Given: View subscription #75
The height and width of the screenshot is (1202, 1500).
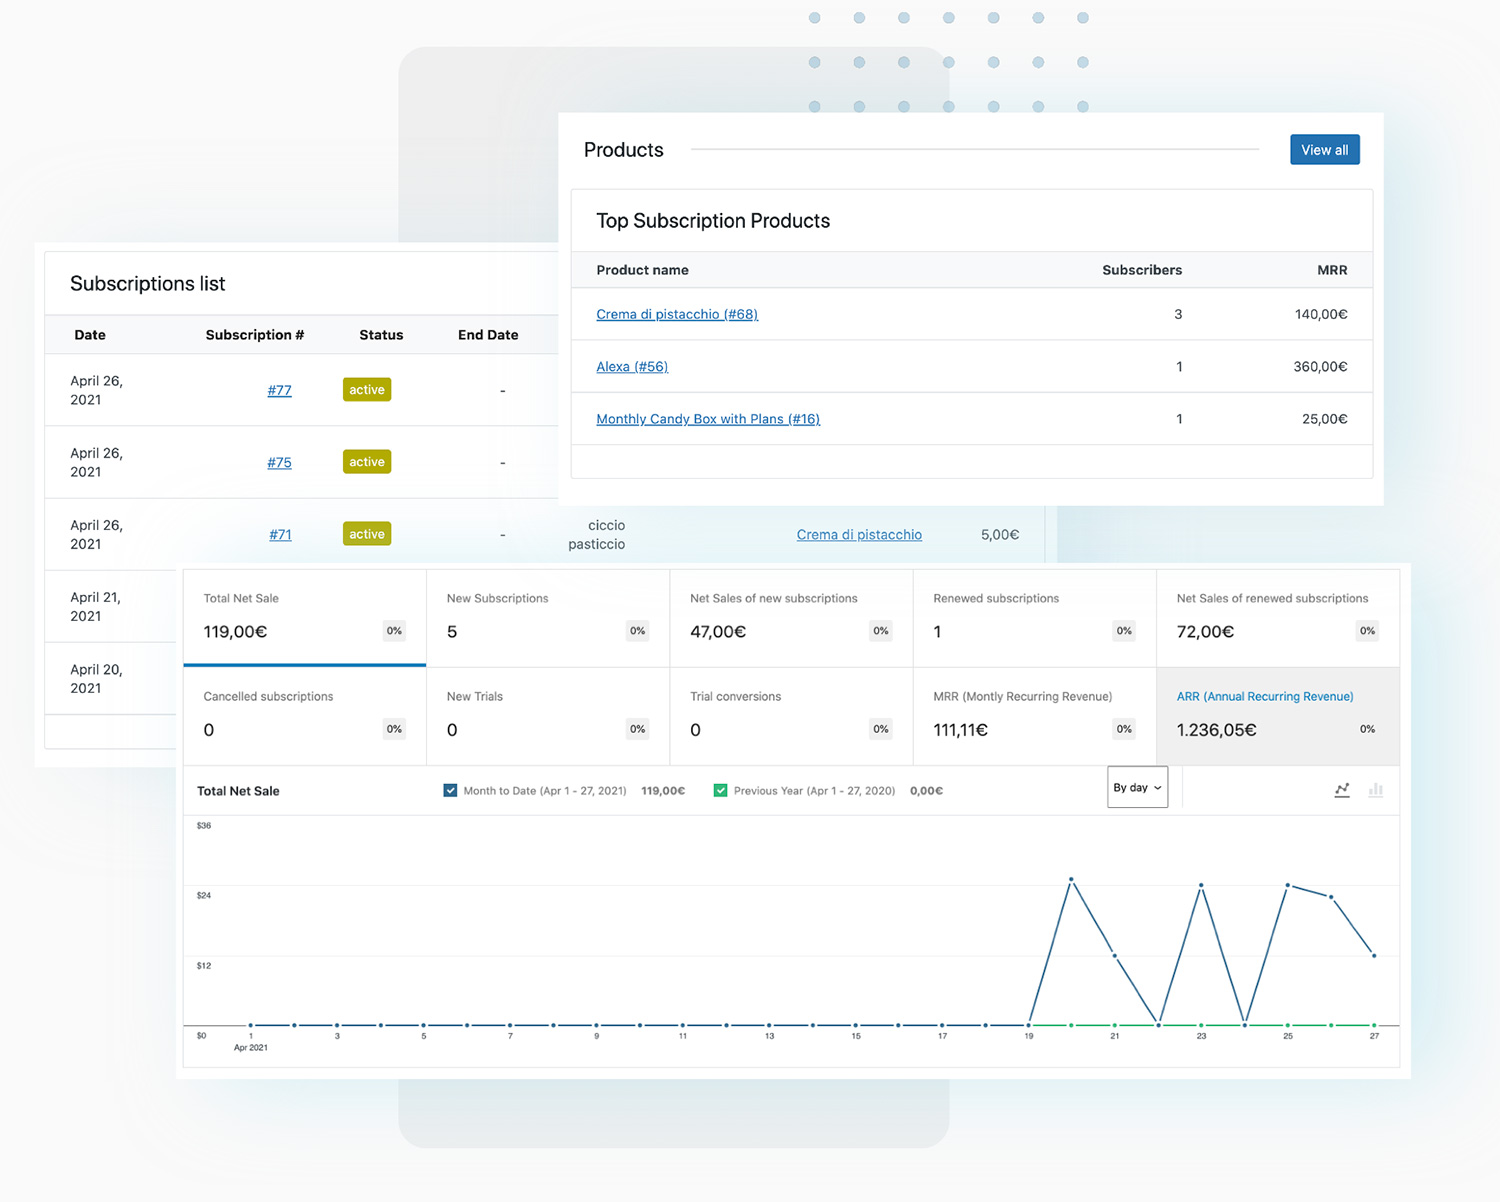Looking at the screenshot, I should pyautogui.click(x=279, y=462).
